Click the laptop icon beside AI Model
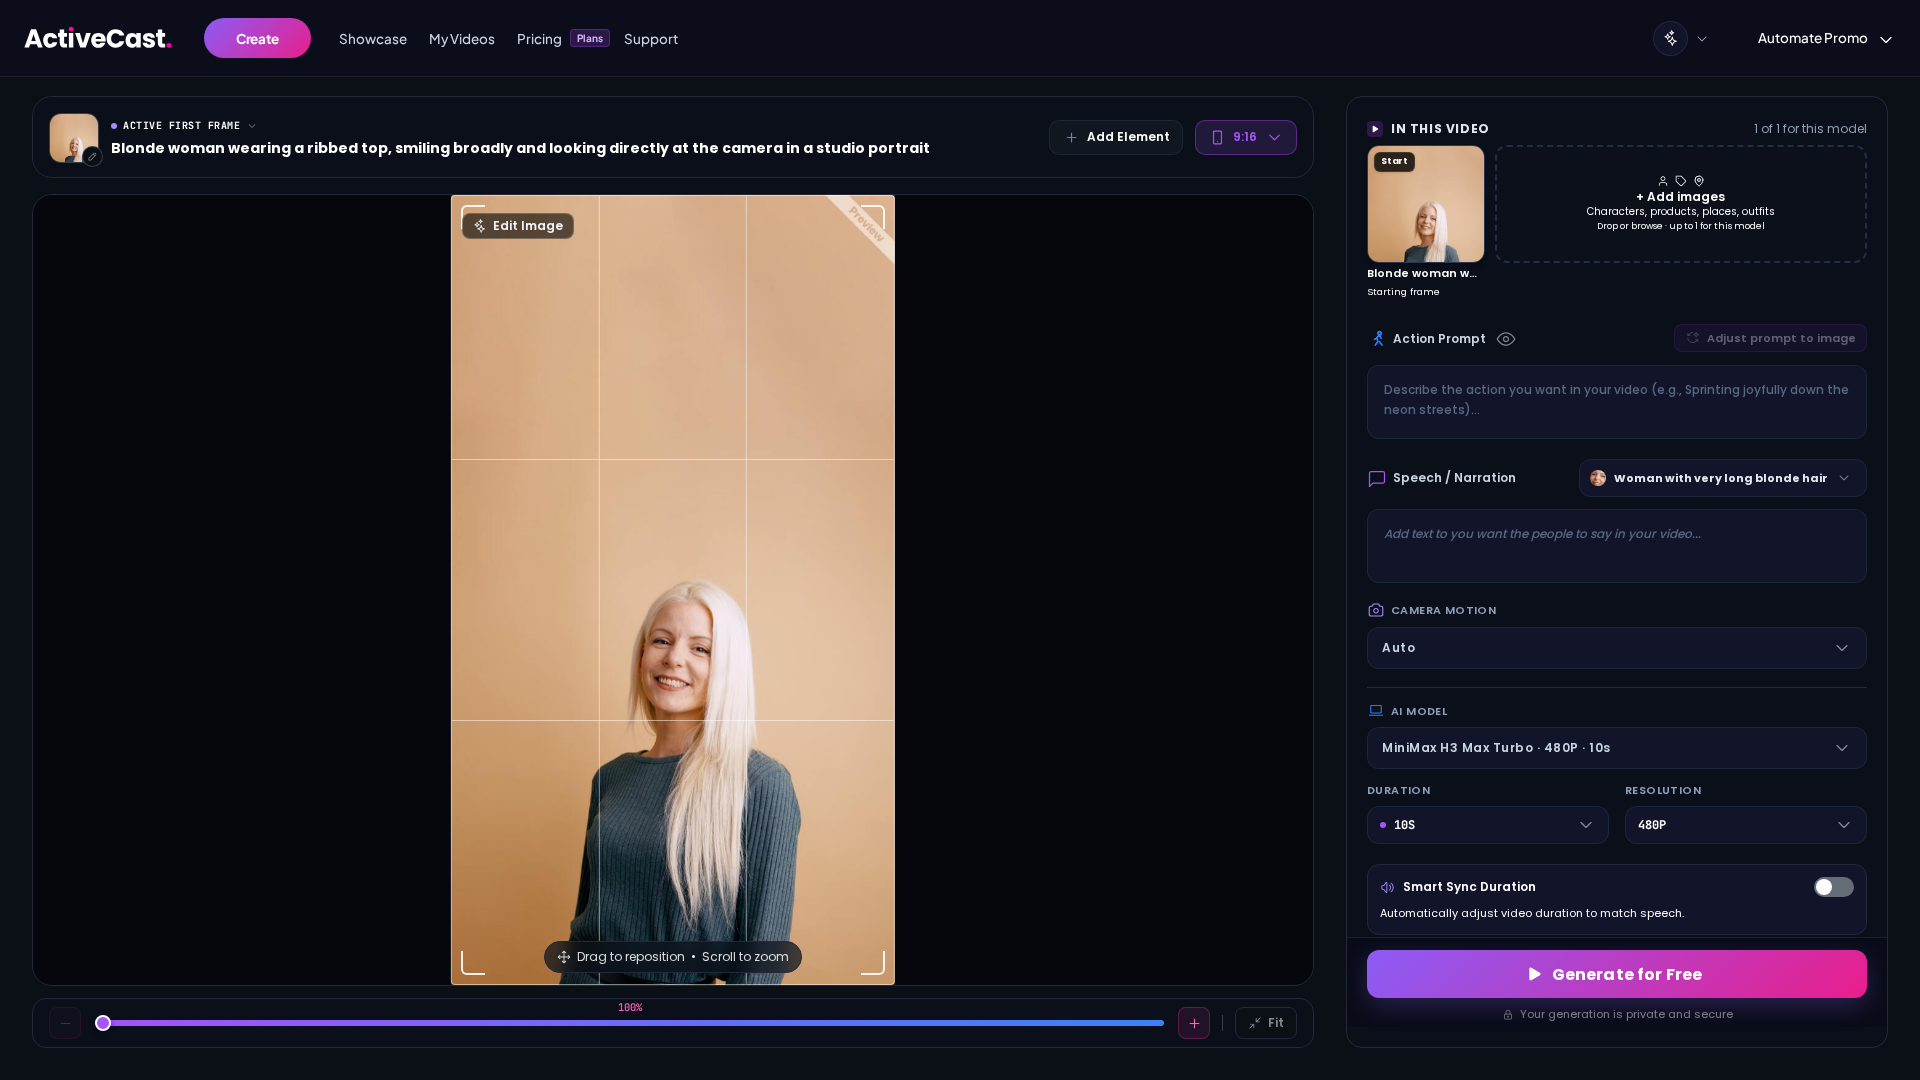The height and width of the screenshot is (1080, 1920). tap(1376, 711)
